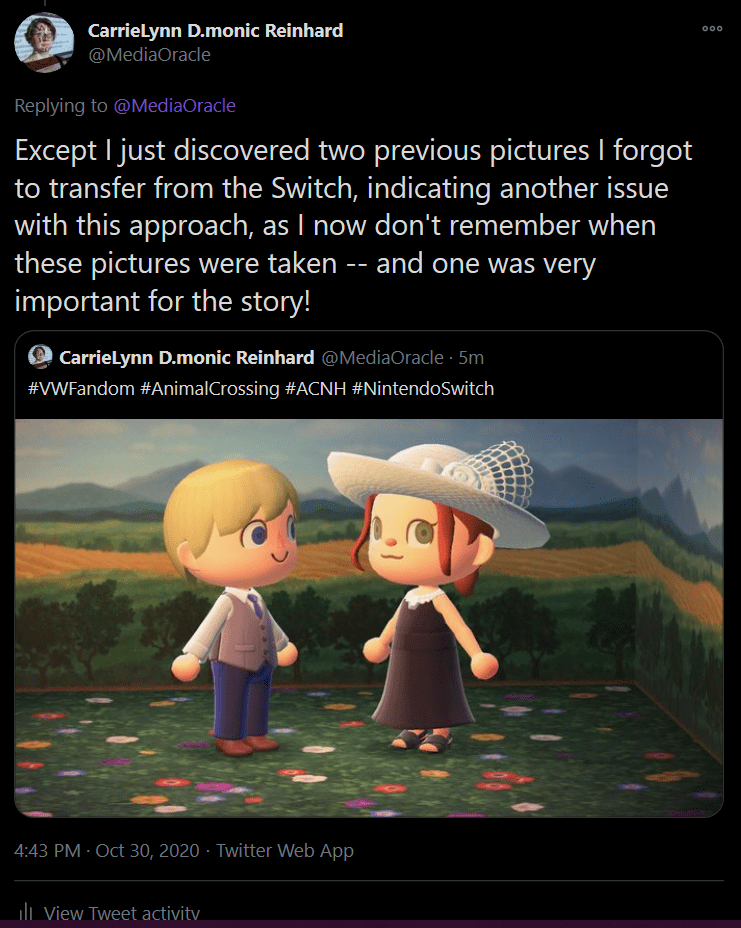Open the #NintendoSwitch hashtag
741x928 pixels.
pyautogui.click(x=423, y=388)
